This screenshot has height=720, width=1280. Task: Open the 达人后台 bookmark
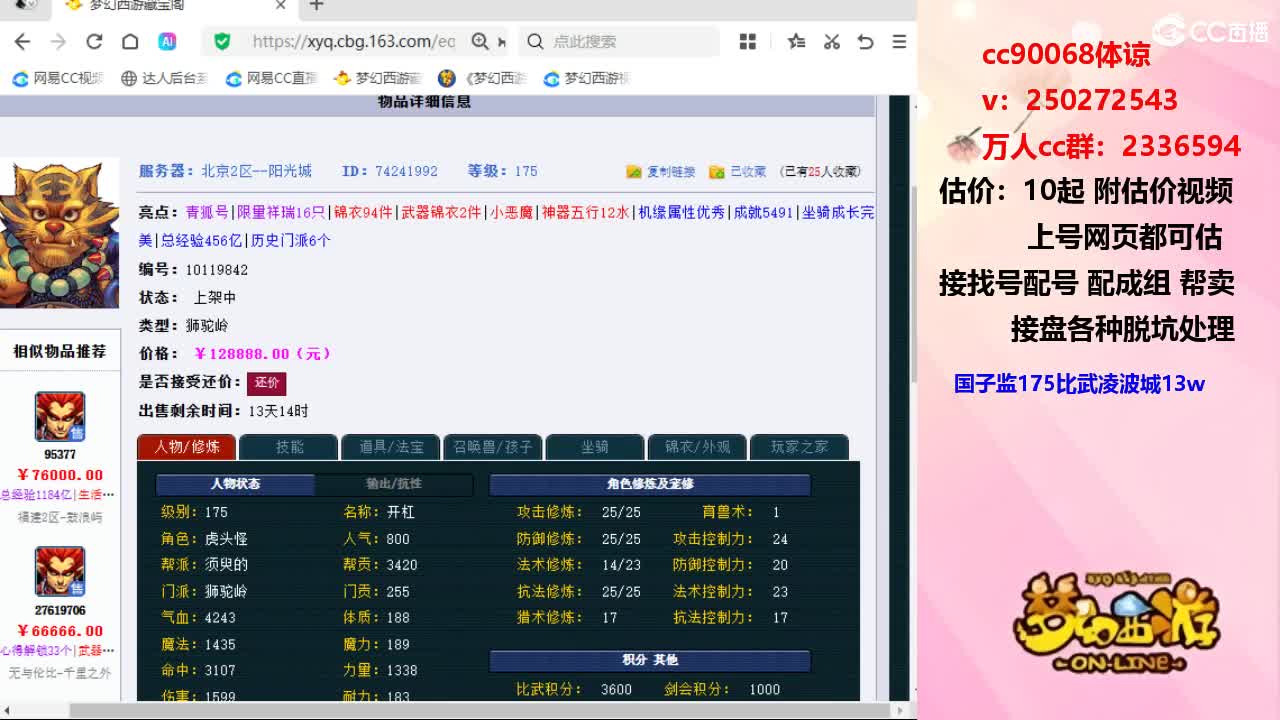tap(164, 78)
